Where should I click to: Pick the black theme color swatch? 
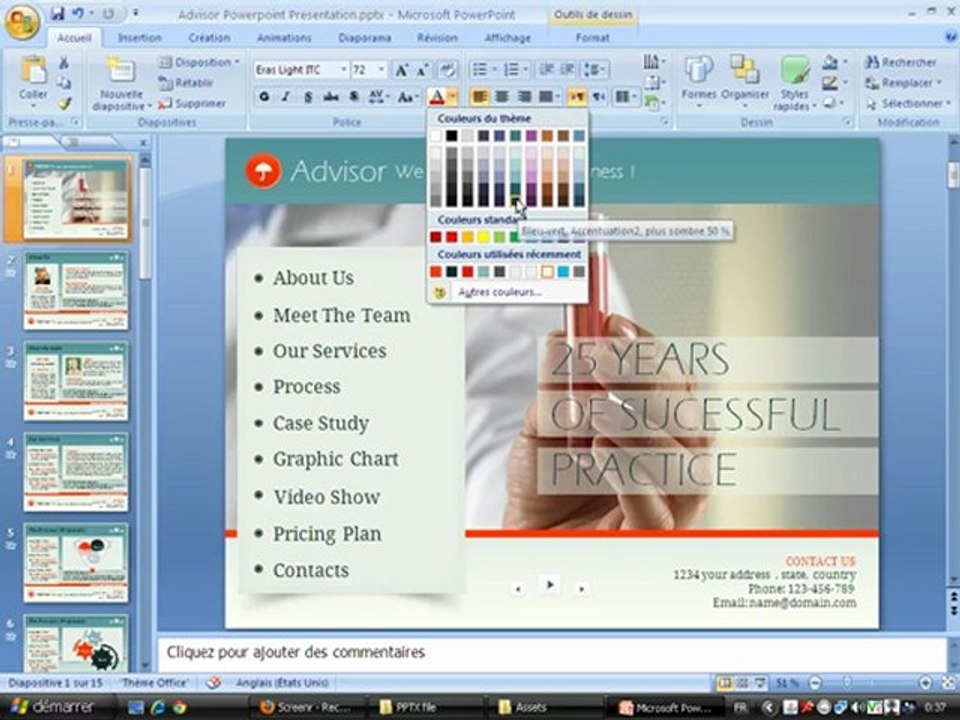pos(452,135)
